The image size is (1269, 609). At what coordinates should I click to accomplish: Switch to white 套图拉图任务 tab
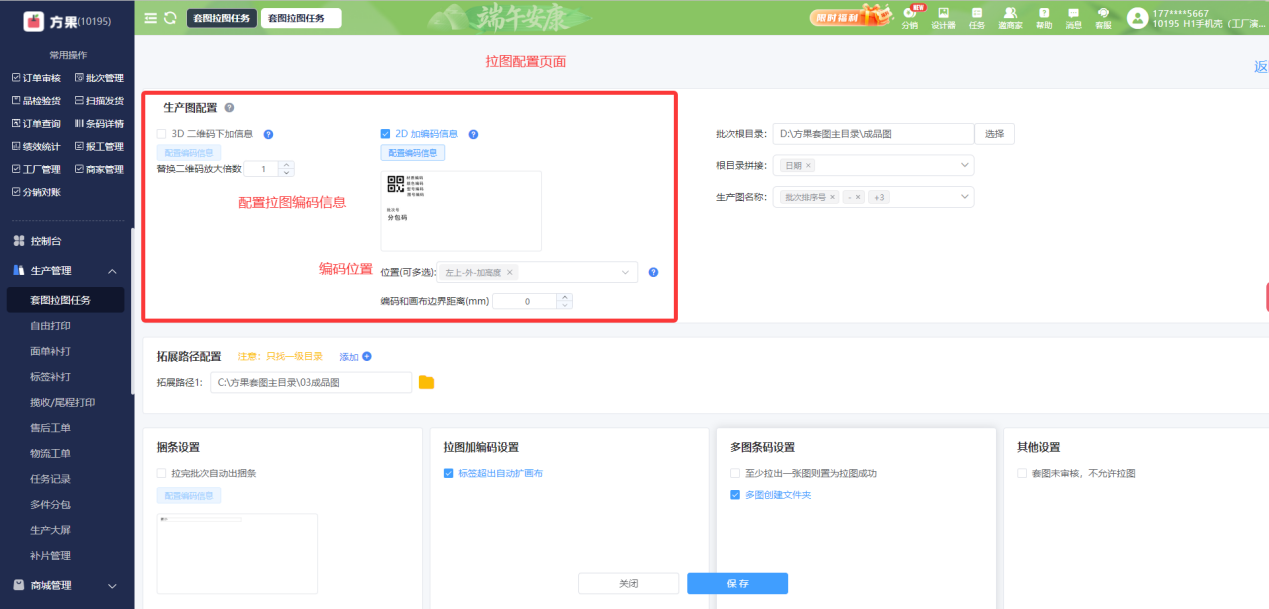pyautogui.click(x=300, y=18)
